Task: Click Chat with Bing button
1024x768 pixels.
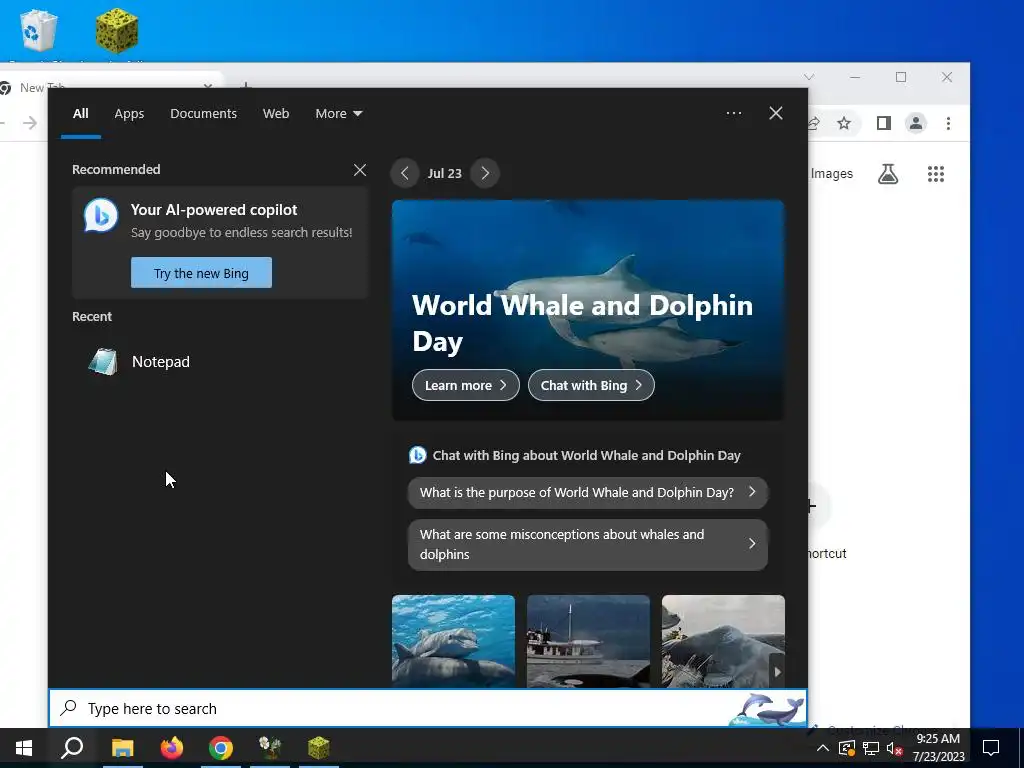Action: 591,385
